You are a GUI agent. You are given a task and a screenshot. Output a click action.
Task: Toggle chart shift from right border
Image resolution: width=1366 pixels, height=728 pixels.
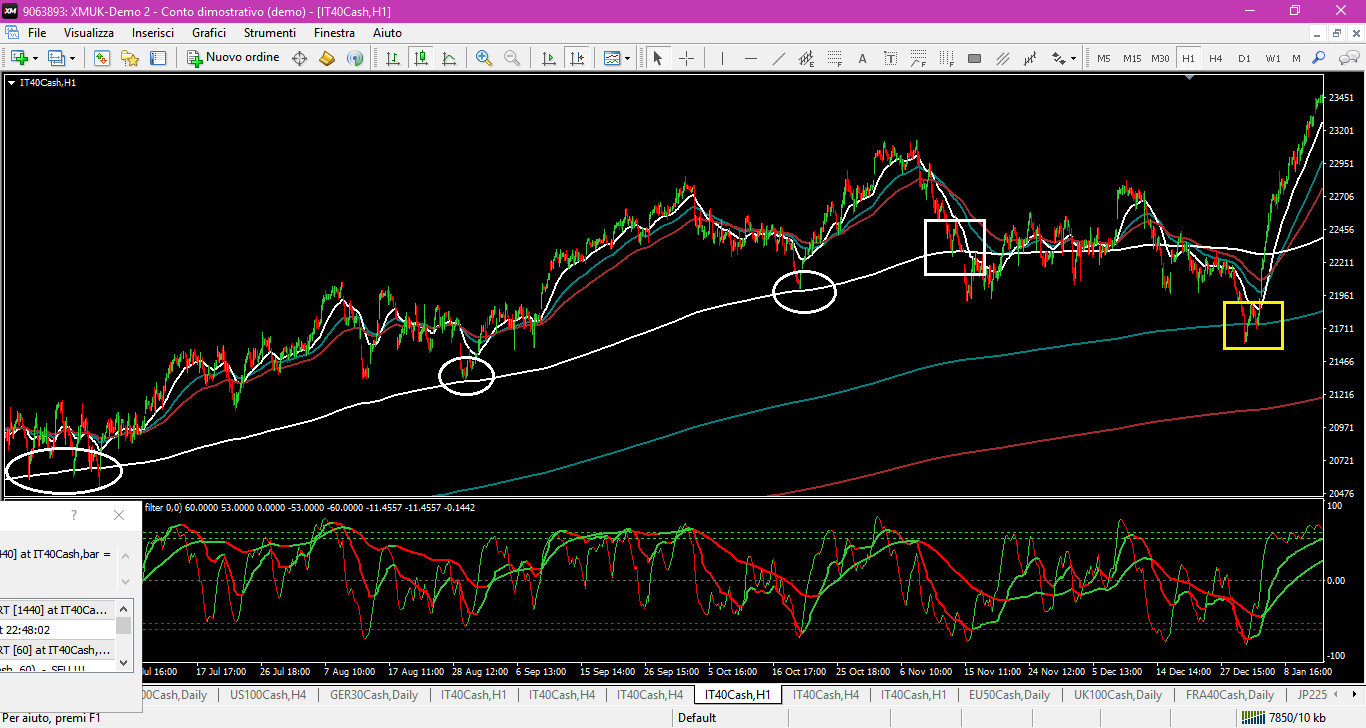click(576, 58)
